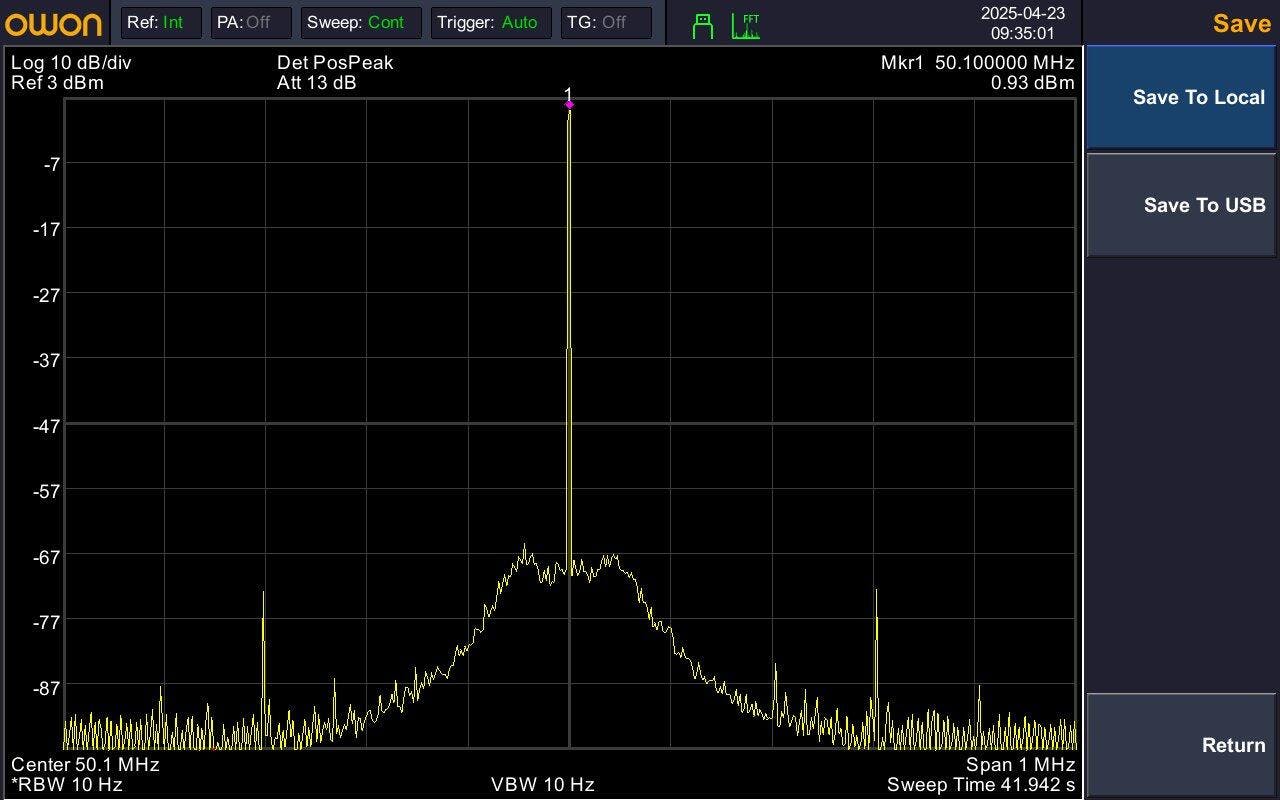
Task: Click the Mkr1 50.100000 MHz readout
Action: 977,62
